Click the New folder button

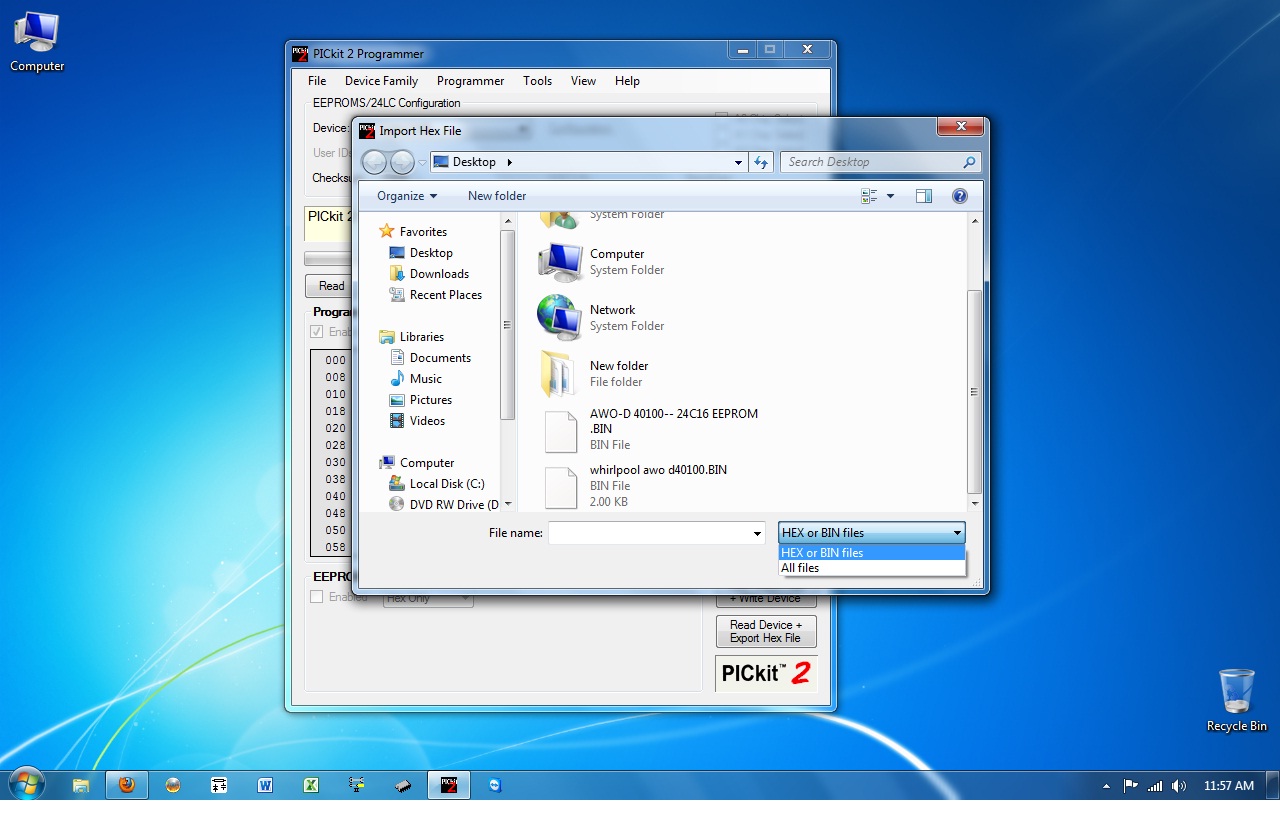(497, 196)
